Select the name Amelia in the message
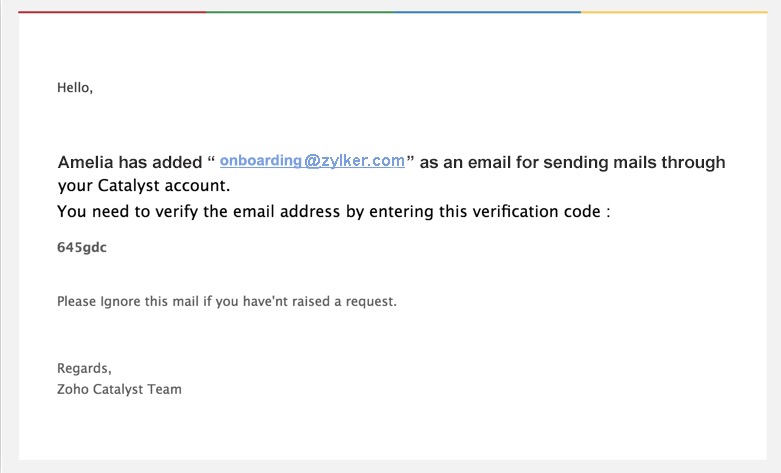 click(85, 163)
